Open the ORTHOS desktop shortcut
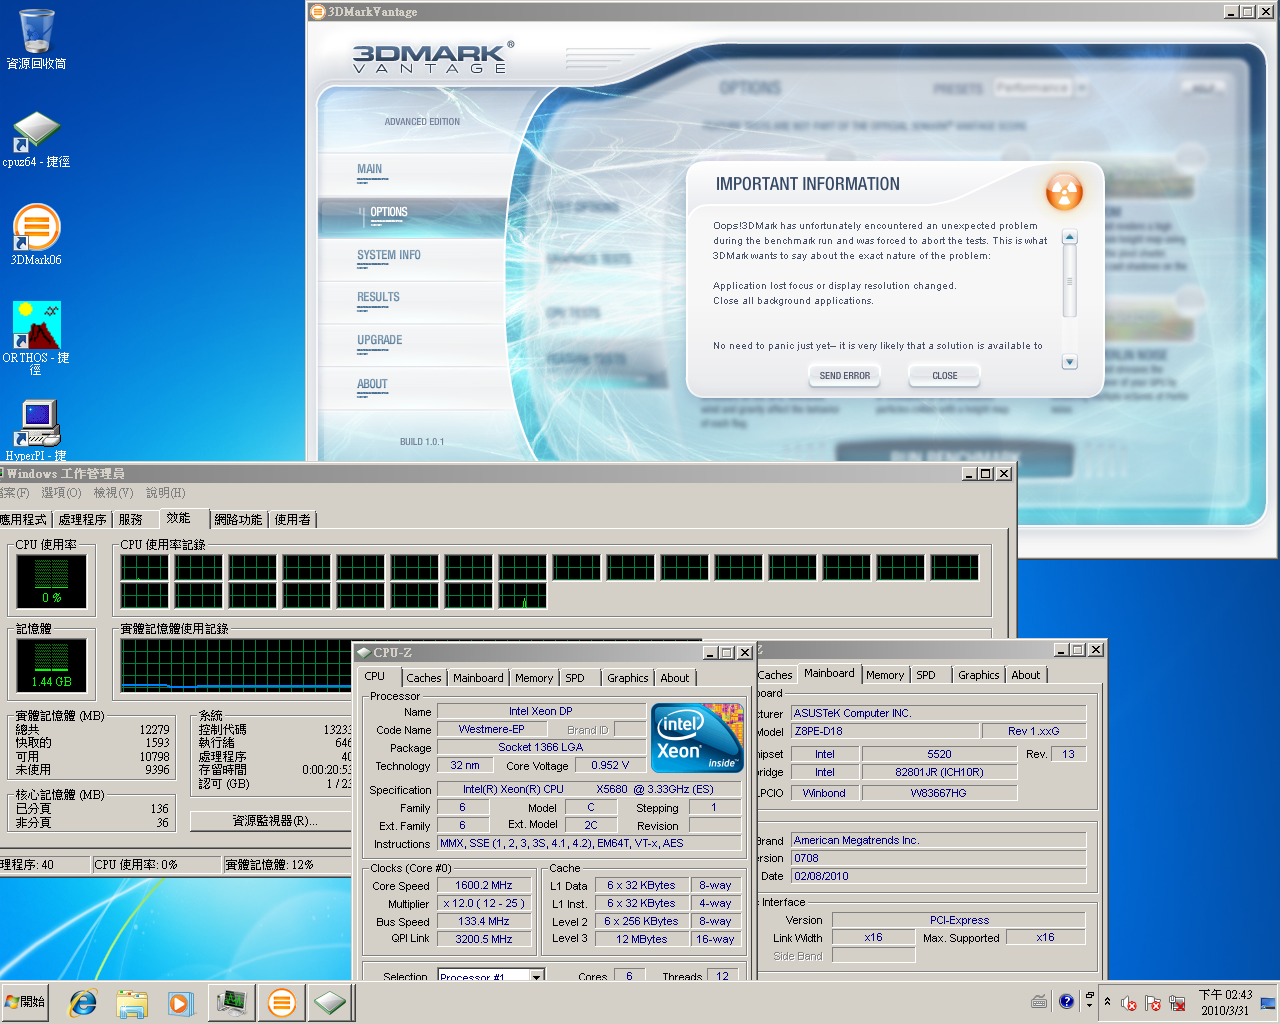Screen dimensions: 1280x1024 [36, 338]
